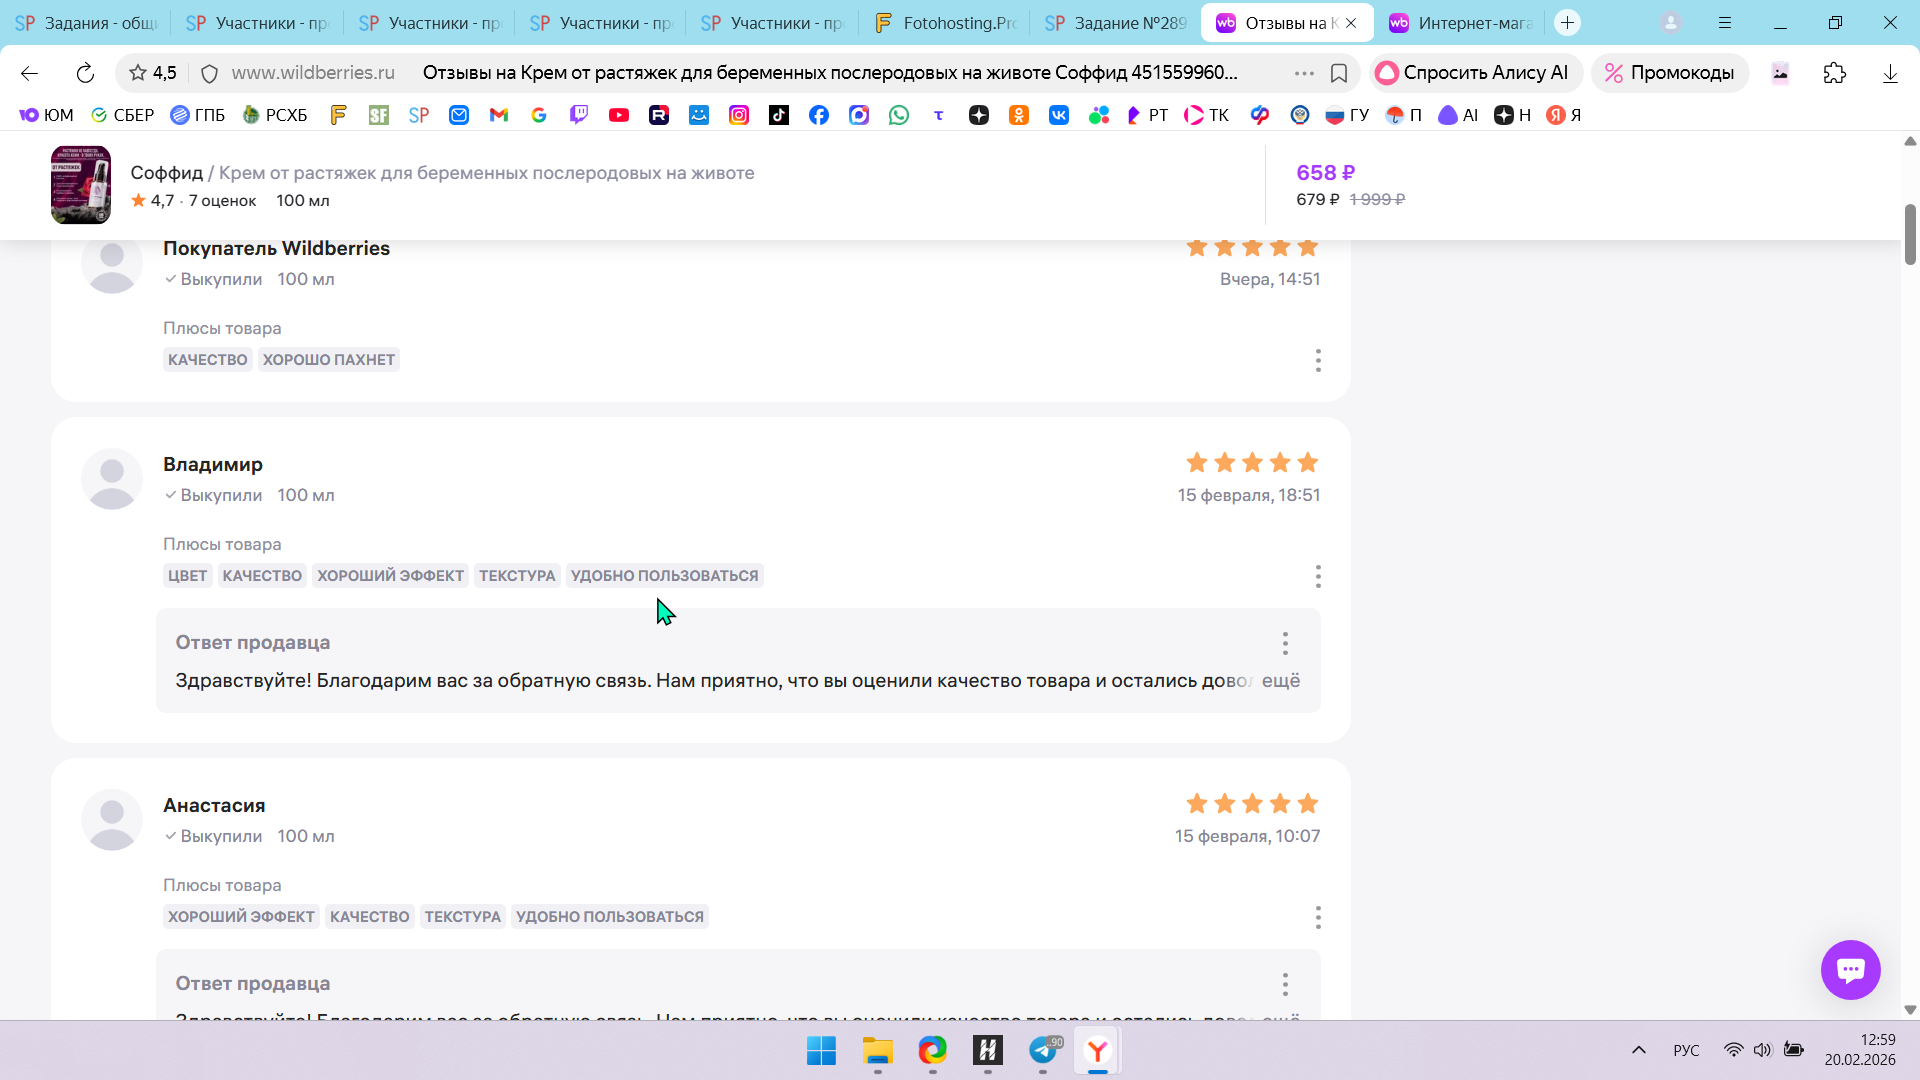Open the YouTube bookmark icon
Viewport: 1920px width, 1080px height.
(x=619, y=115)
